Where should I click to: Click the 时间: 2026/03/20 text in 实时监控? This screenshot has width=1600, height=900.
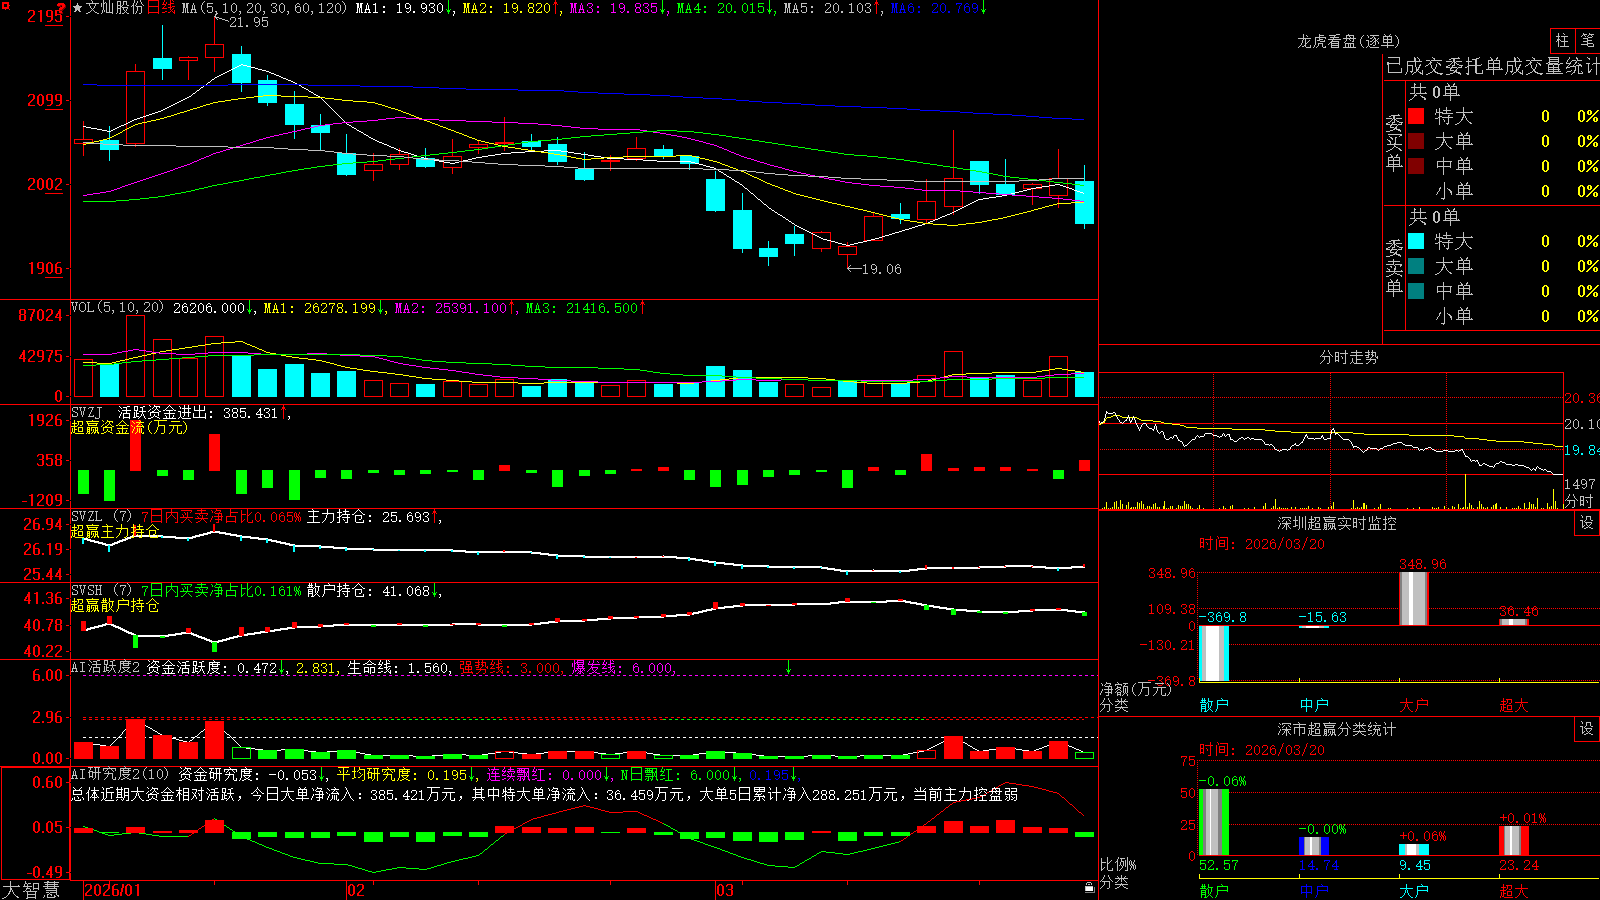pyautogui.click(x=1262, y=544)
